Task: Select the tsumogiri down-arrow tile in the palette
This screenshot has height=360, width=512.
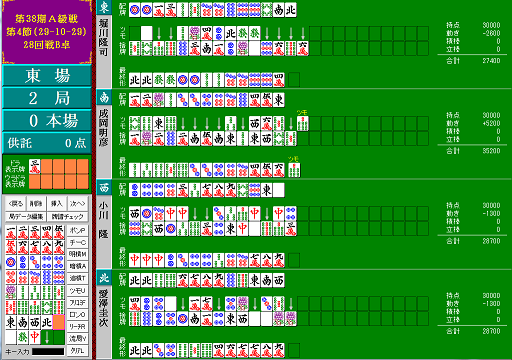Action: (47, 337)
